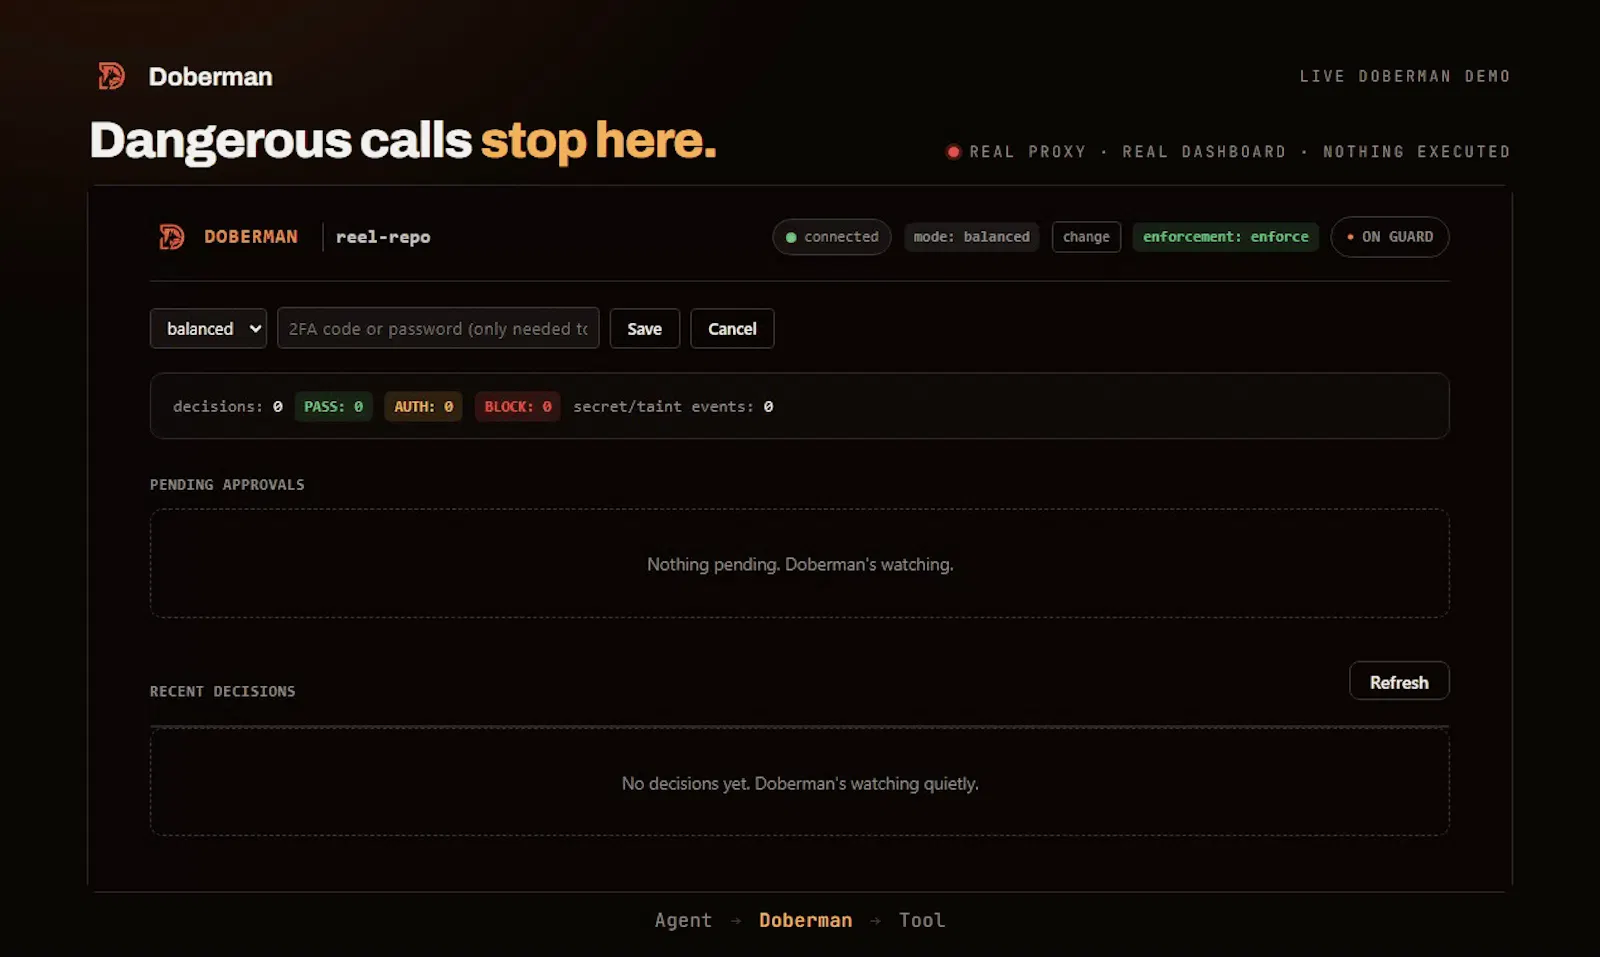Click the reel-repo repository name
This screenshot has width=1600, height=957.
pos(383,237)
